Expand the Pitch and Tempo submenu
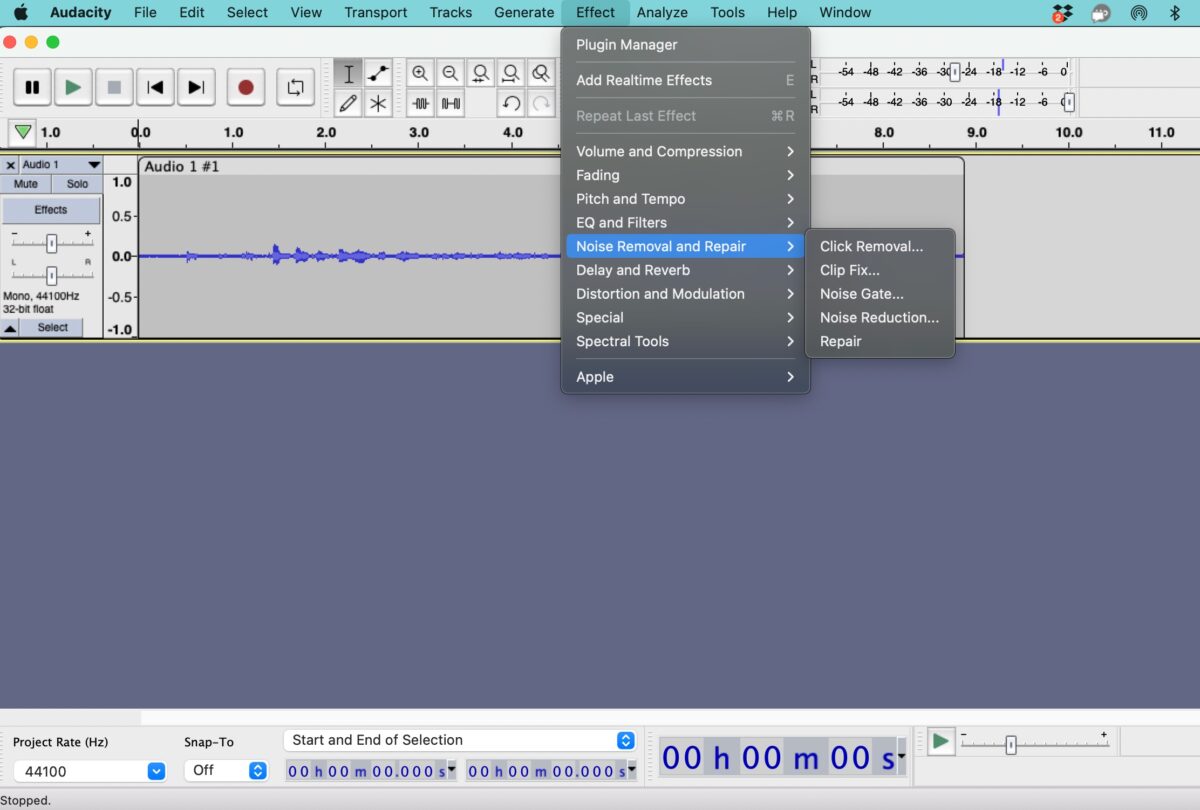The height and width of the screenshot is (810, 1200). point(686,199)
